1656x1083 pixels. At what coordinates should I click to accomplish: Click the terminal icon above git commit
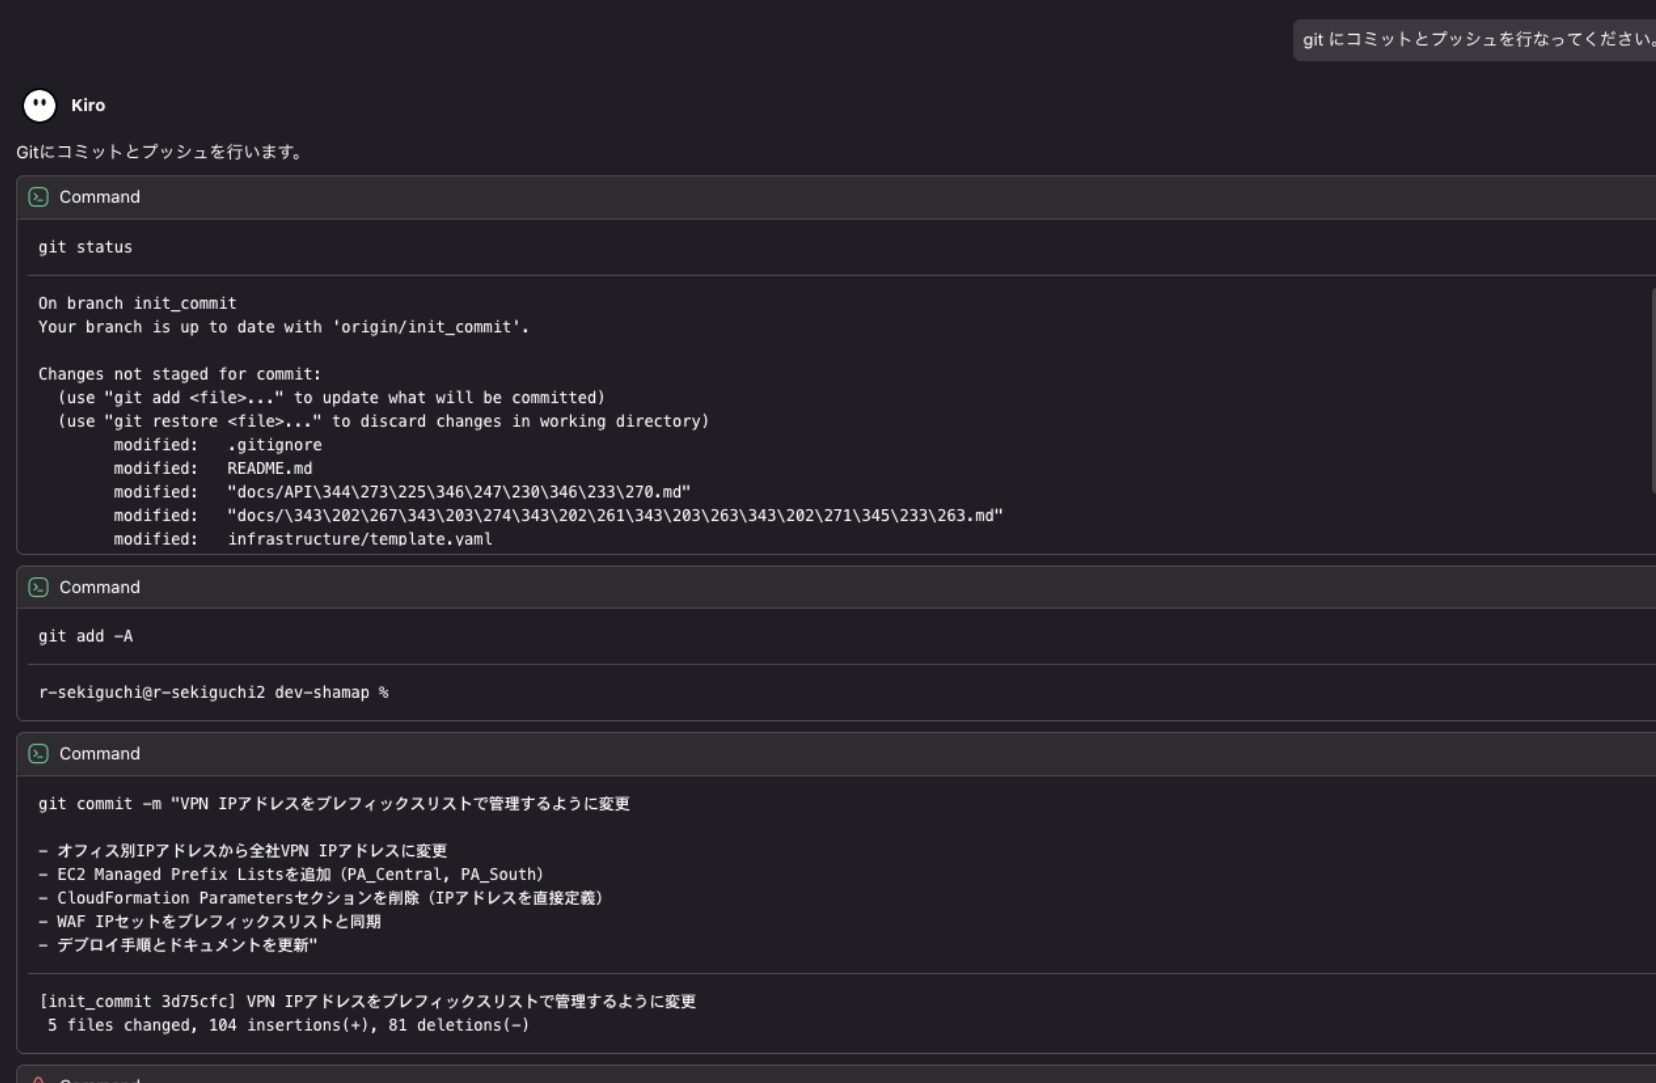click(38, 754)
